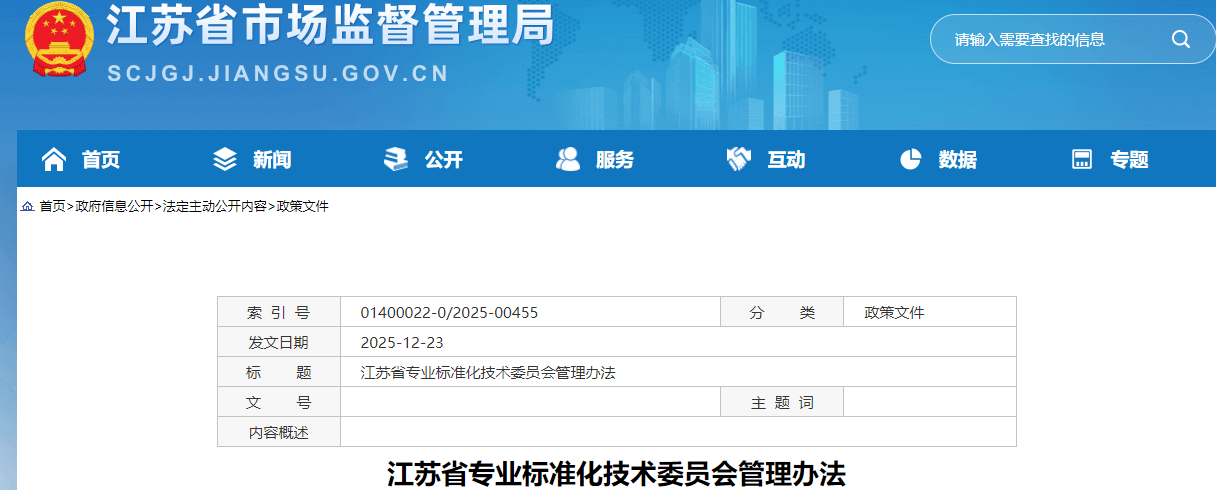The height and width of the screenshot is (490, 1216).
Task: Go to 政策文件 breadcrumb link
Action: [303, 206]
